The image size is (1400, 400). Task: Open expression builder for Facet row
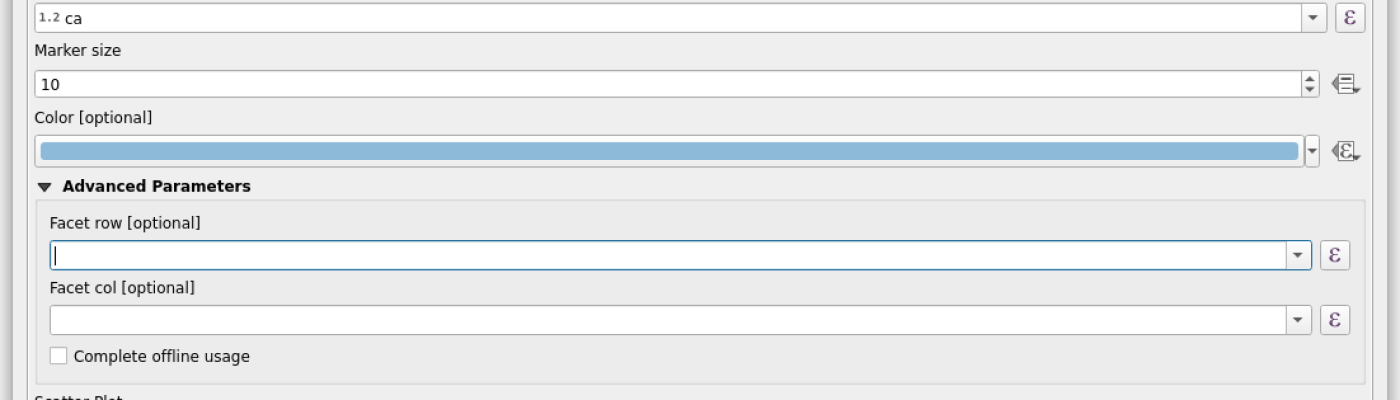1335,256
